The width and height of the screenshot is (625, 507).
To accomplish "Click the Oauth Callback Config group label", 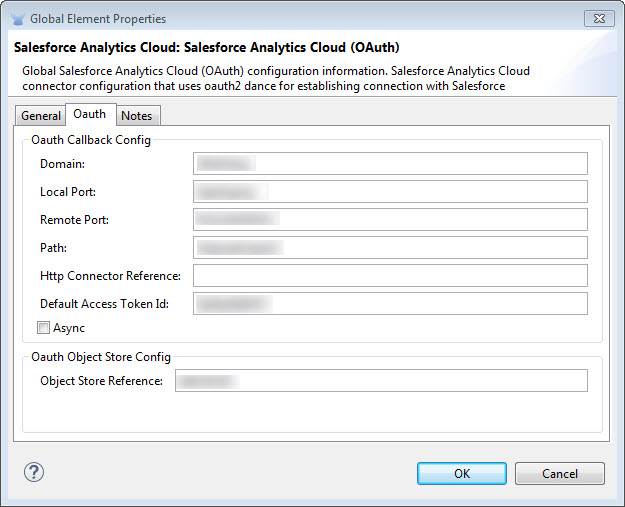I will (x=91, y=140).
